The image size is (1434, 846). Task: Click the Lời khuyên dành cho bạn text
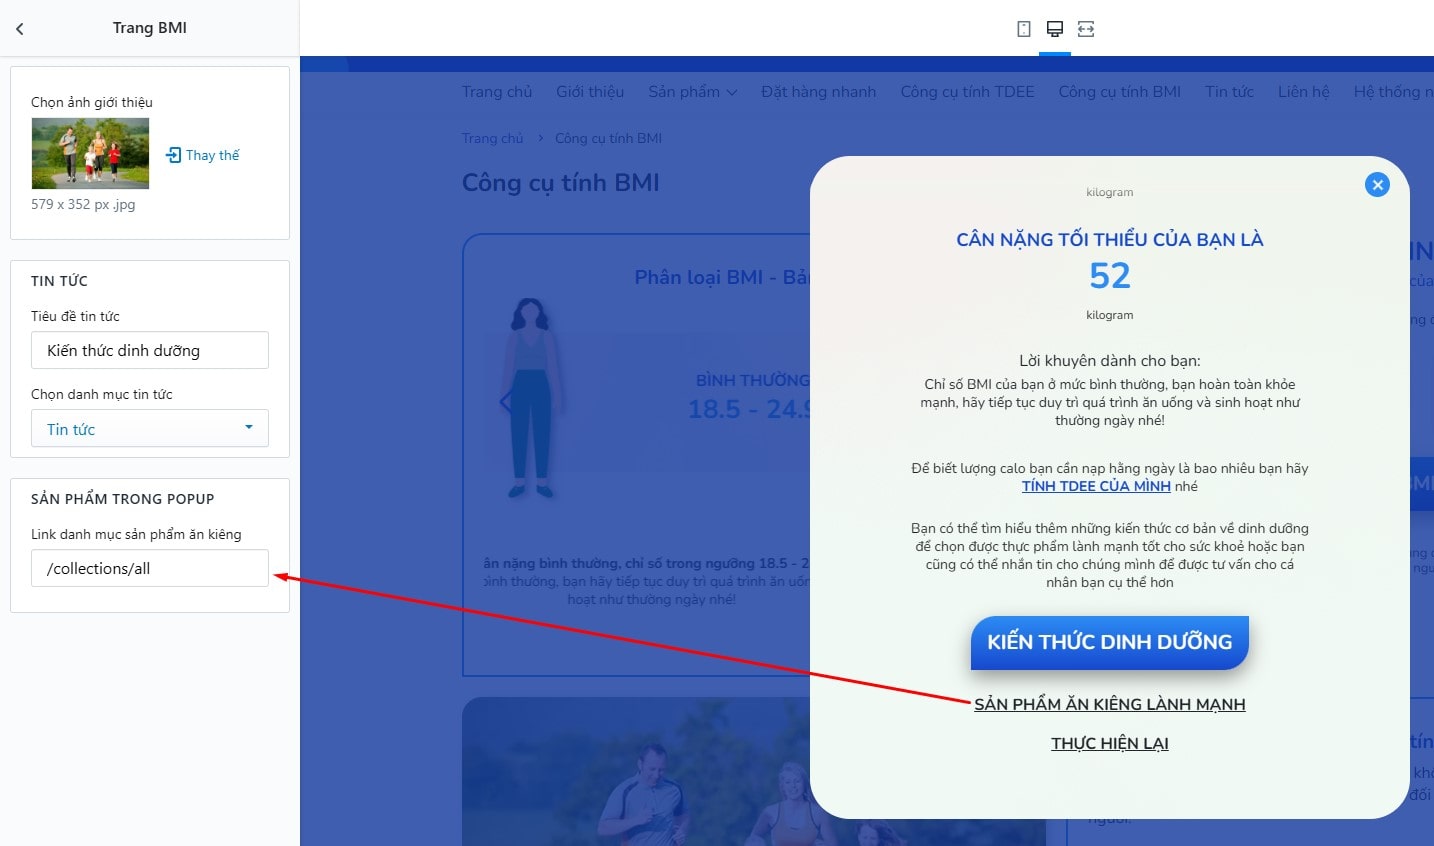coord(1110,360)
